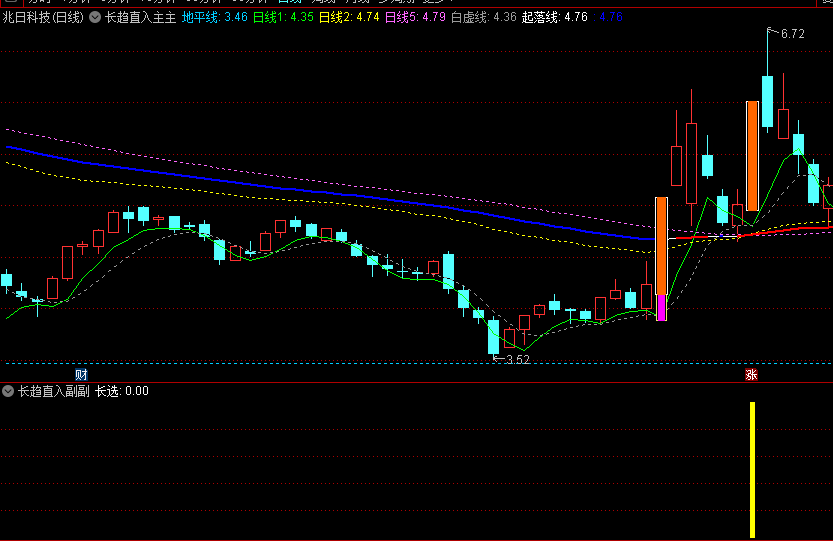This screenshot has width=833, height=541.
Task: Select the 长选: 0.00 sub-chart value
Action: pos(122,392)
